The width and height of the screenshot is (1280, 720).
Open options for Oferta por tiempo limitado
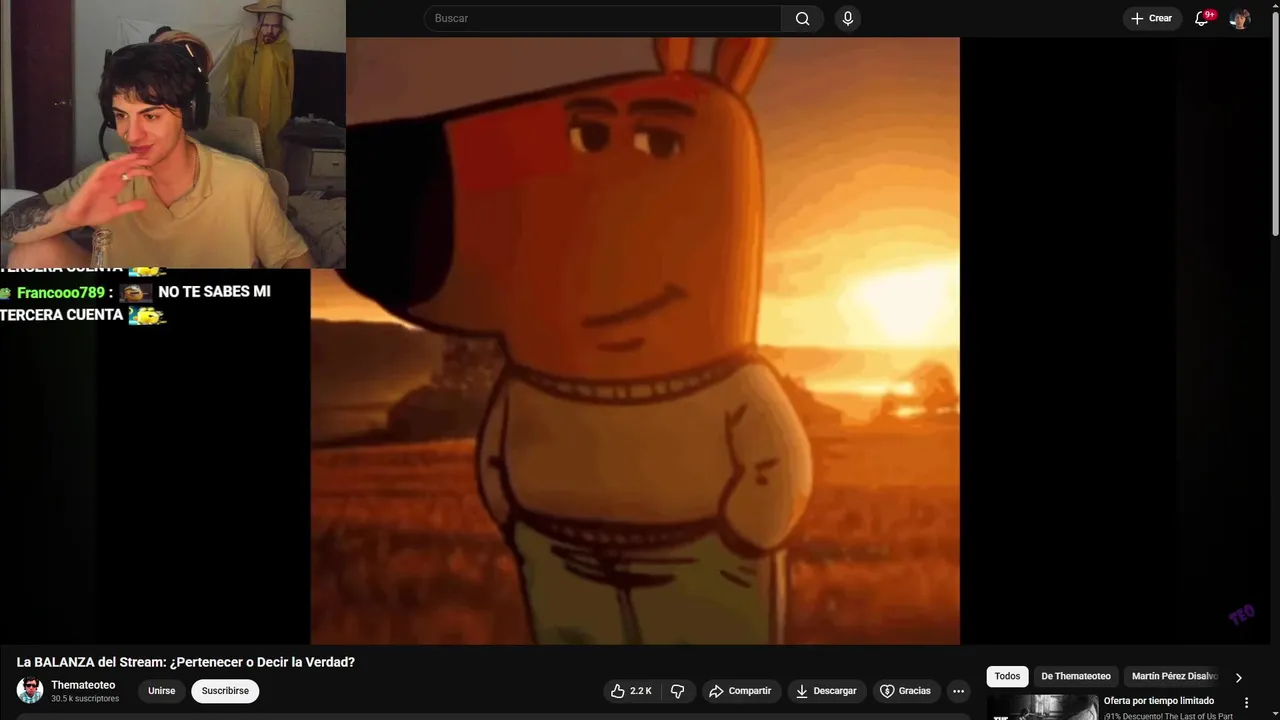(x=1246, y=703)
